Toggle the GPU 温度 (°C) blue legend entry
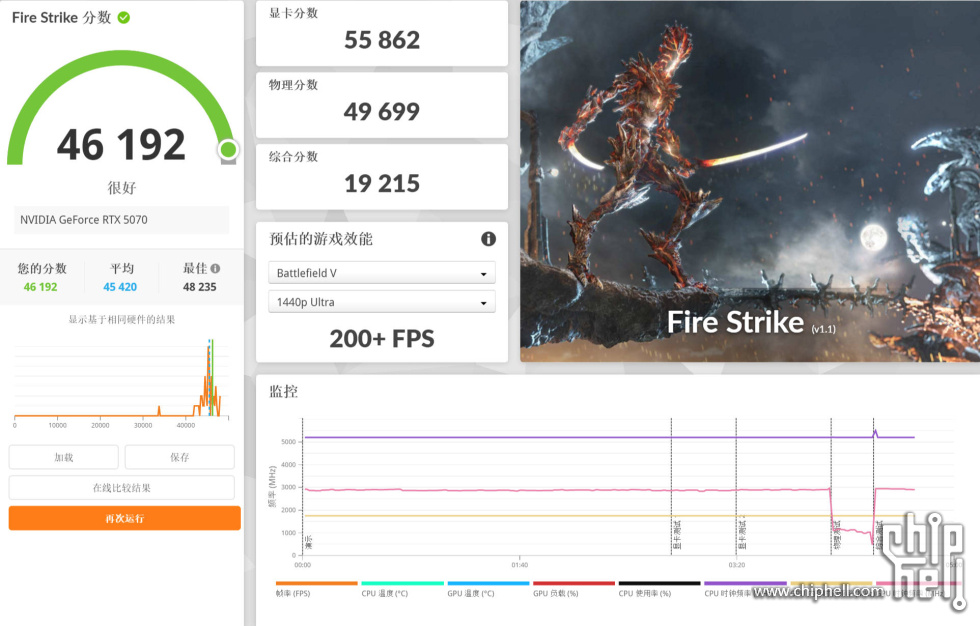This screenshot has width=980, height=626. pyautogui.click(x=488, y=590)
